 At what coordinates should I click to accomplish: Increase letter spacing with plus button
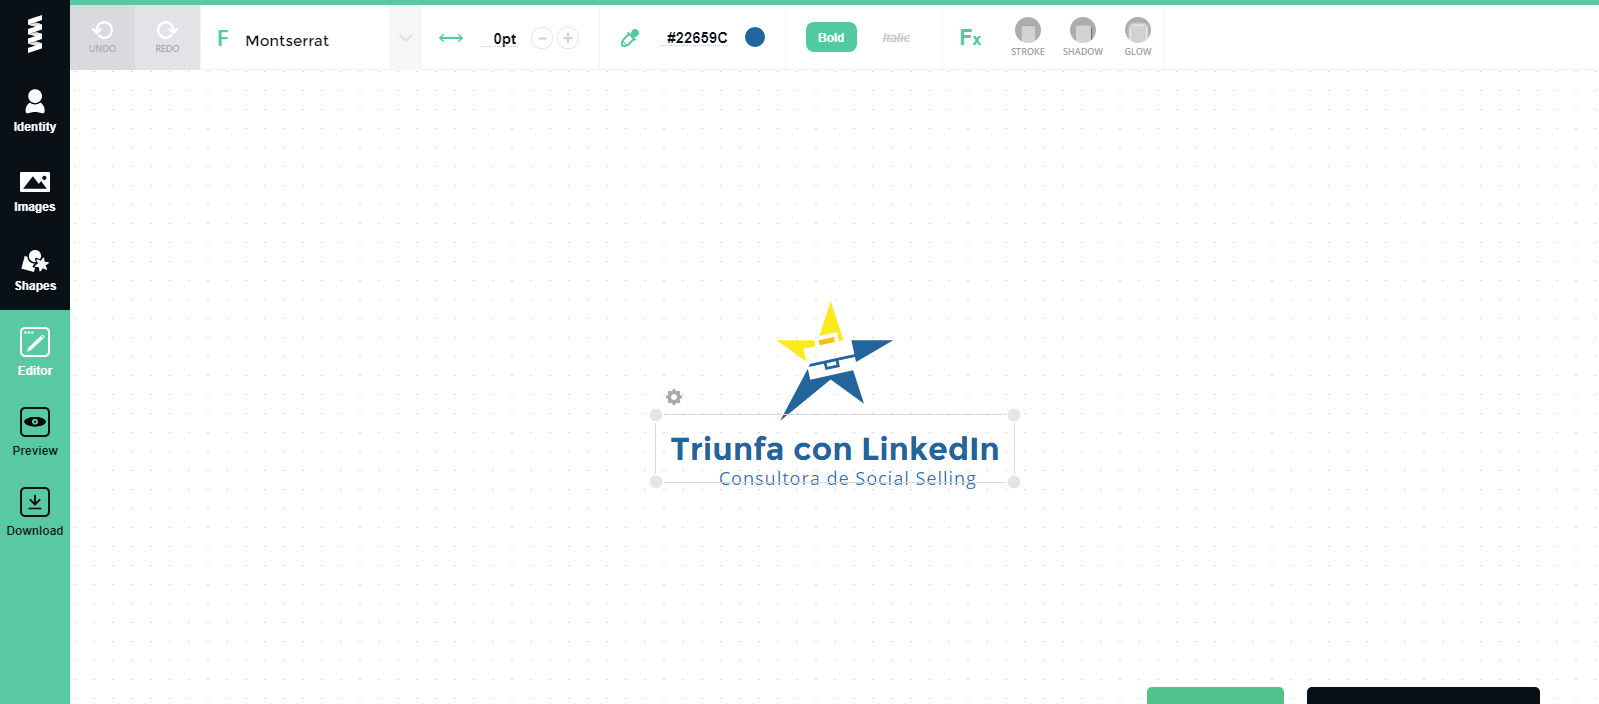pos(568,38)
